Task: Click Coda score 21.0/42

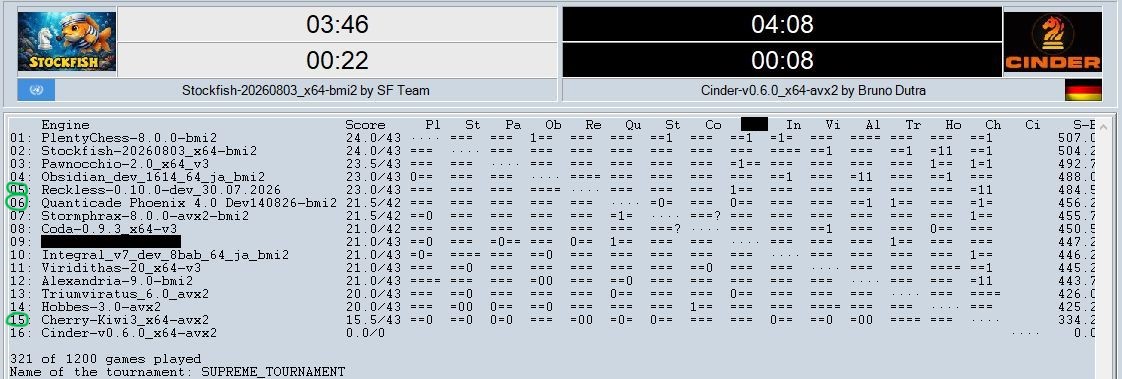Action: tap(374, 229)
